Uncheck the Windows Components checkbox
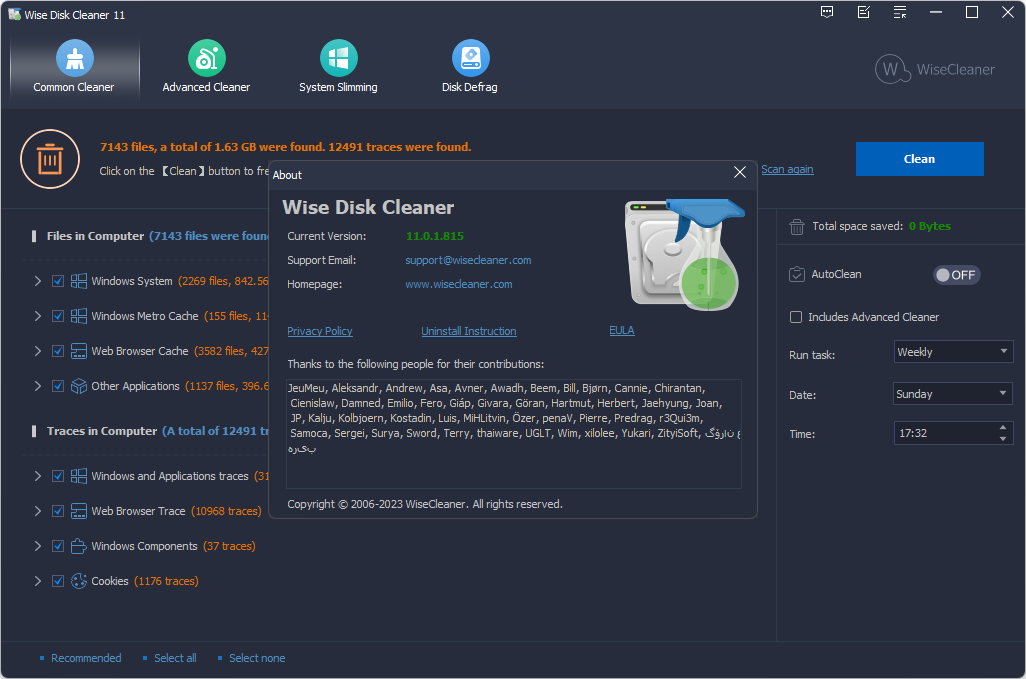This screenshot has height=679, width=1026. (58, 546)
